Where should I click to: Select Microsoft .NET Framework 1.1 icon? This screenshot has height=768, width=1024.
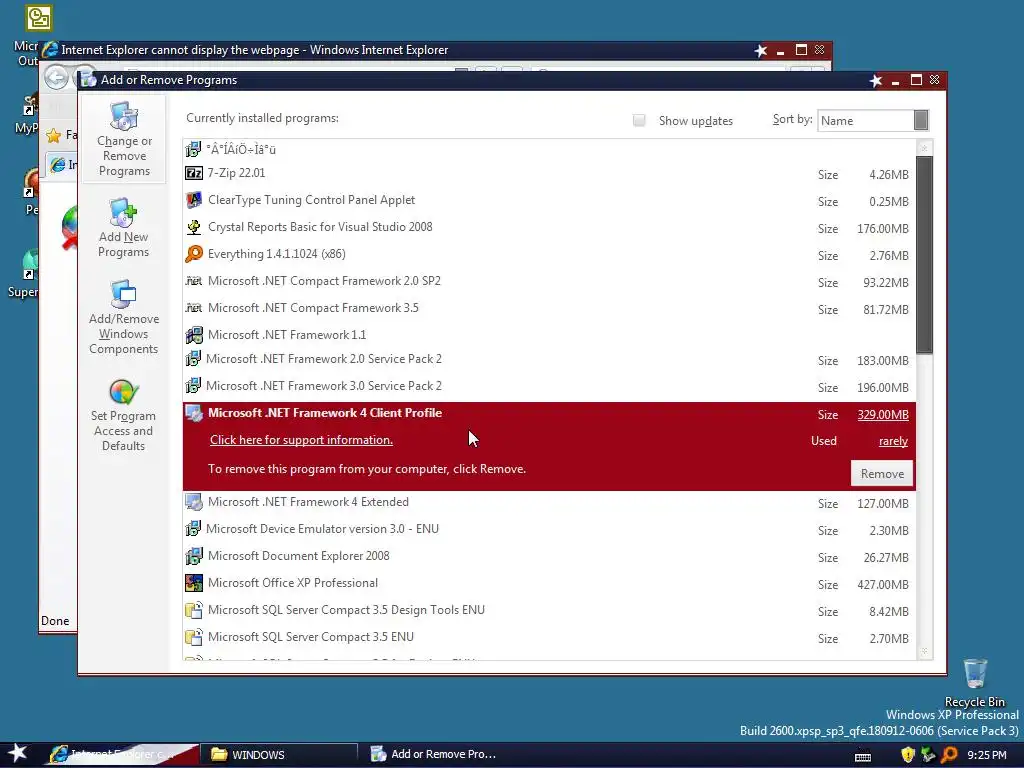click(x=194, y=335)
